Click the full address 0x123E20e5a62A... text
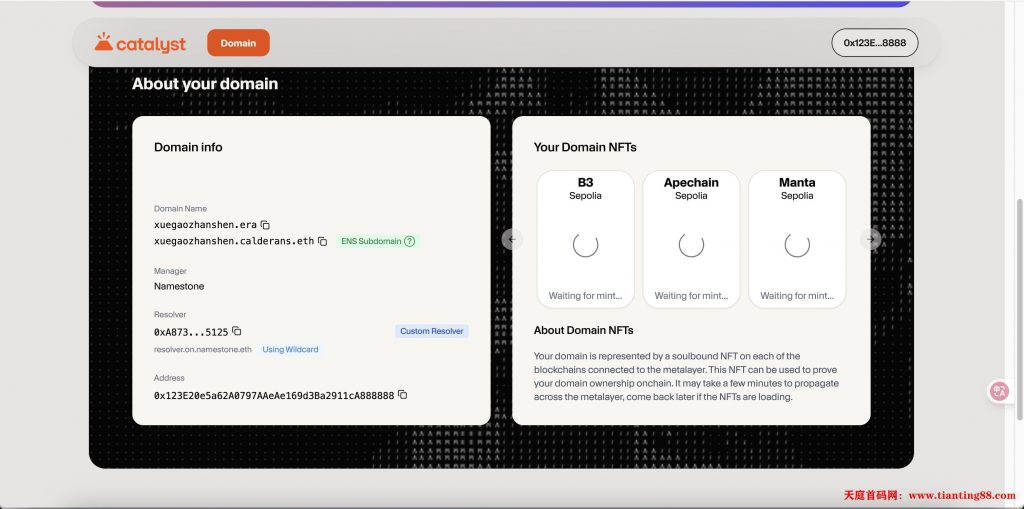The width and height of the screenshot is (1024, 509). click(x=274, y=395)
